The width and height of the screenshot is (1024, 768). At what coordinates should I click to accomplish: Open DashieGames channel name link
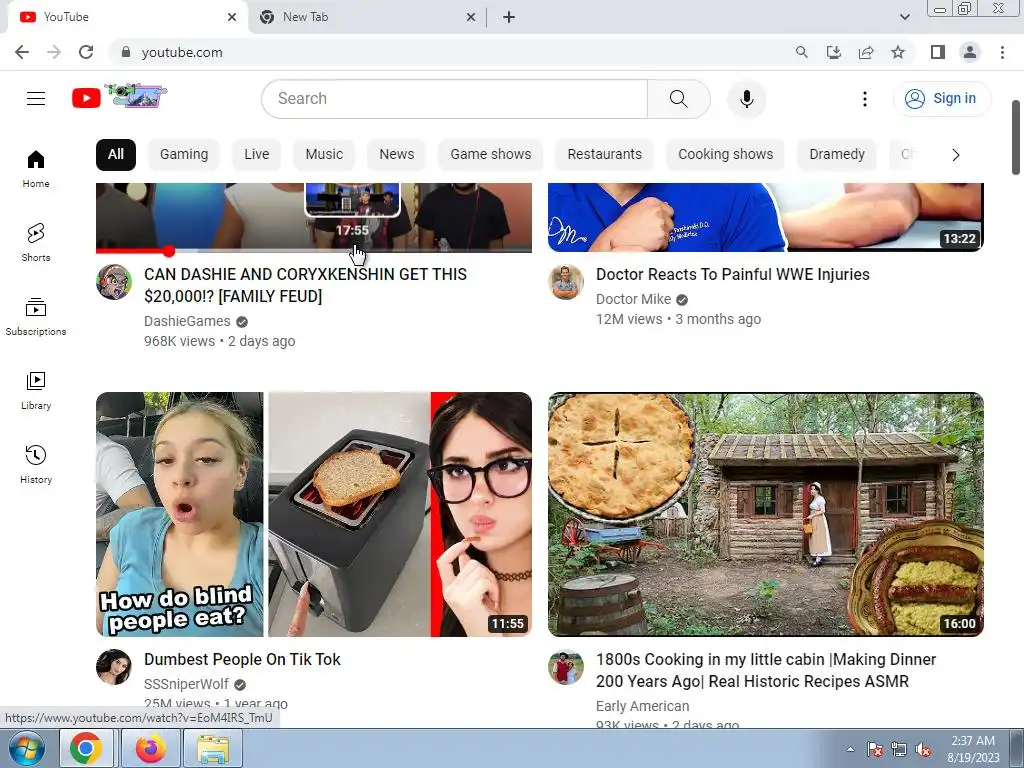(x=187, y=321)
